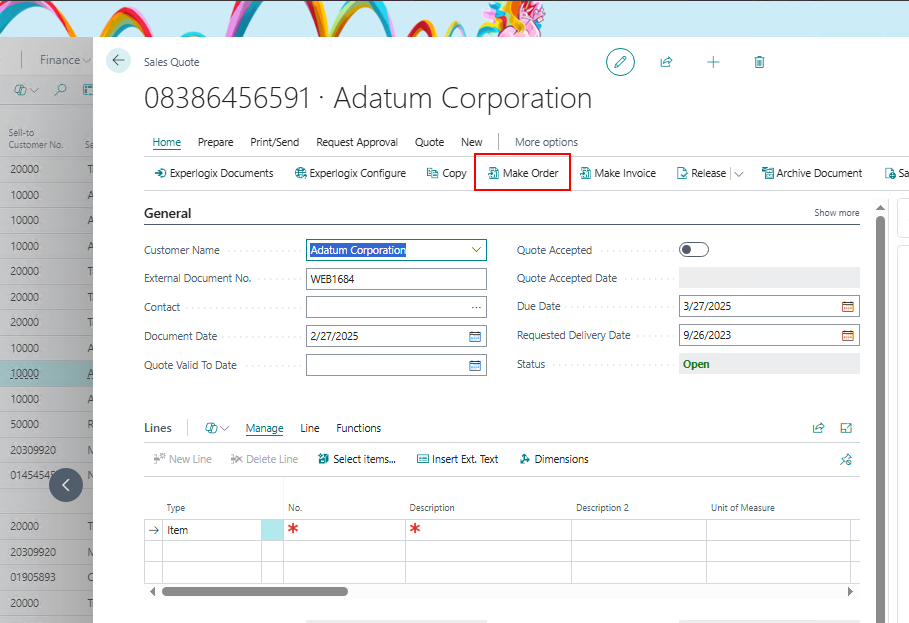Release the sales quote
Image resolution: width=909 pixels, height=623 pixels.
pos(701,173)
